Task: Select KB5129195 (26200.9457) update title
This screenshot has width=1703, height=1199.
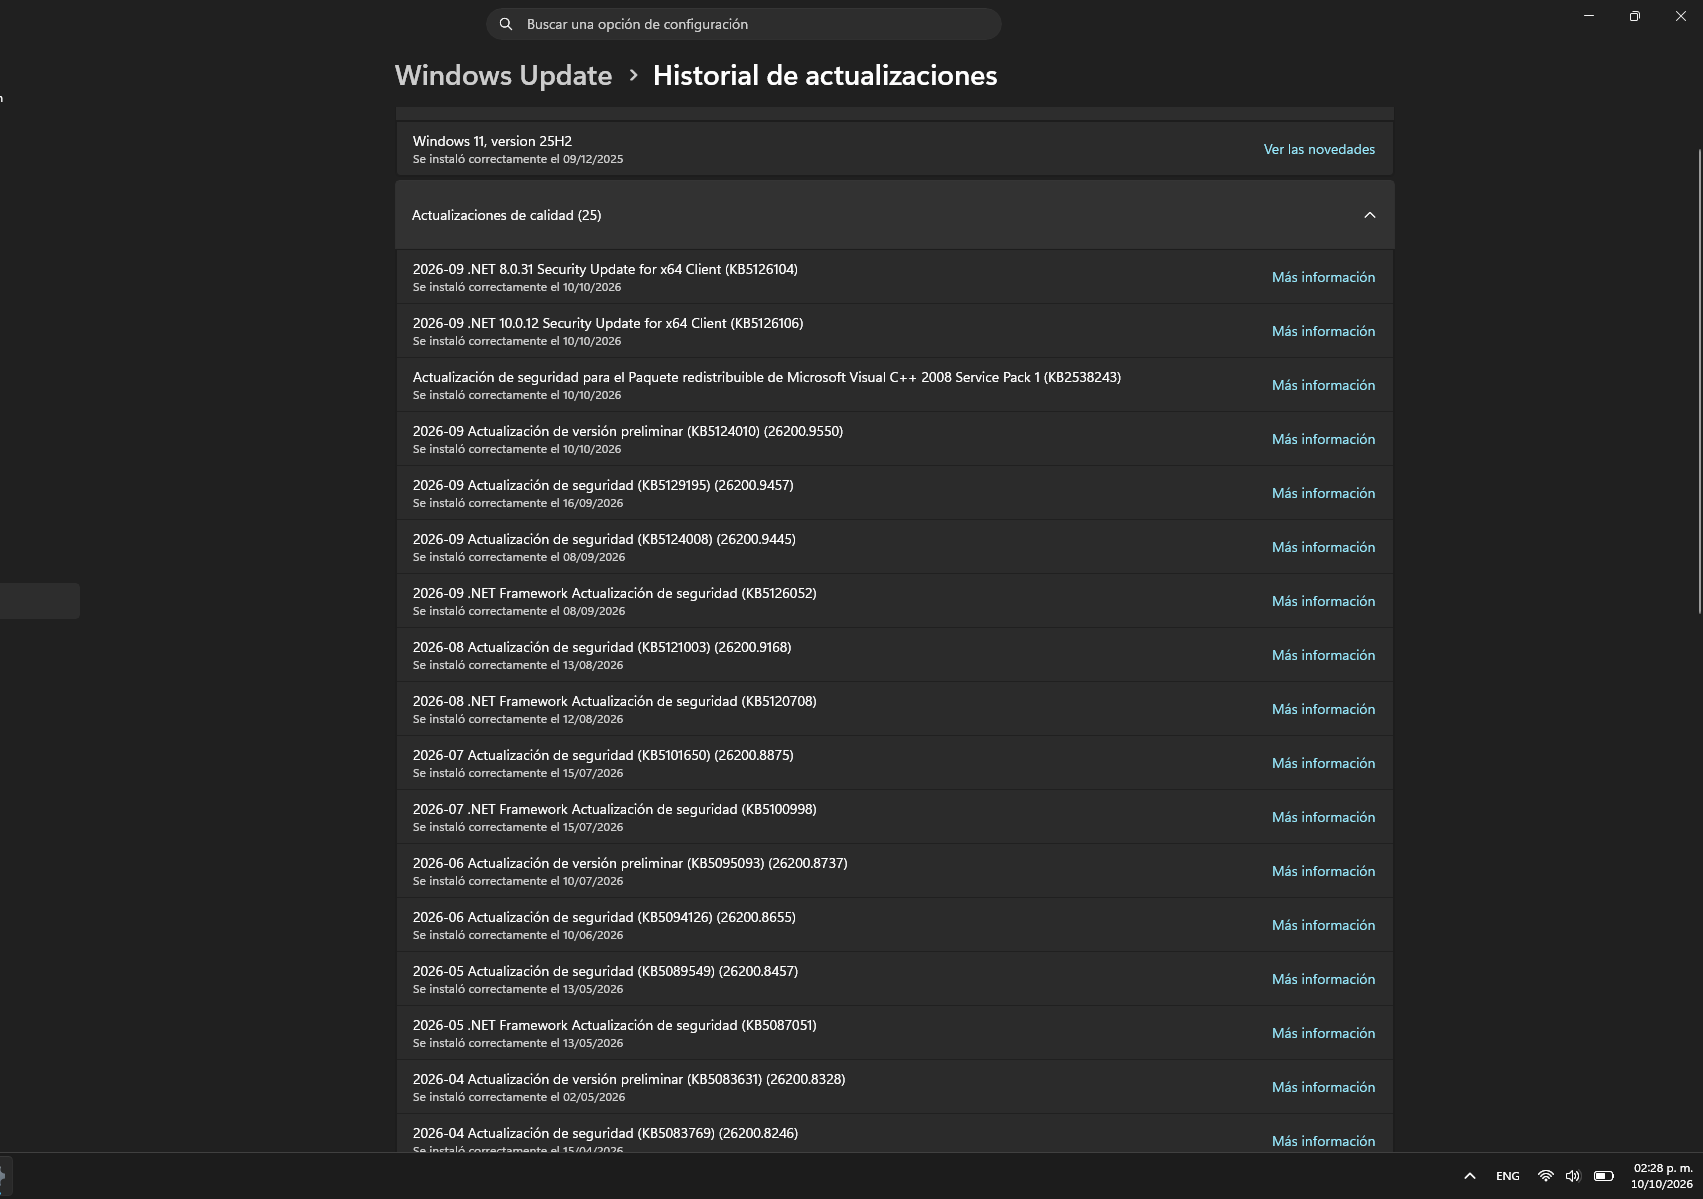Action: tap(603, 485)
